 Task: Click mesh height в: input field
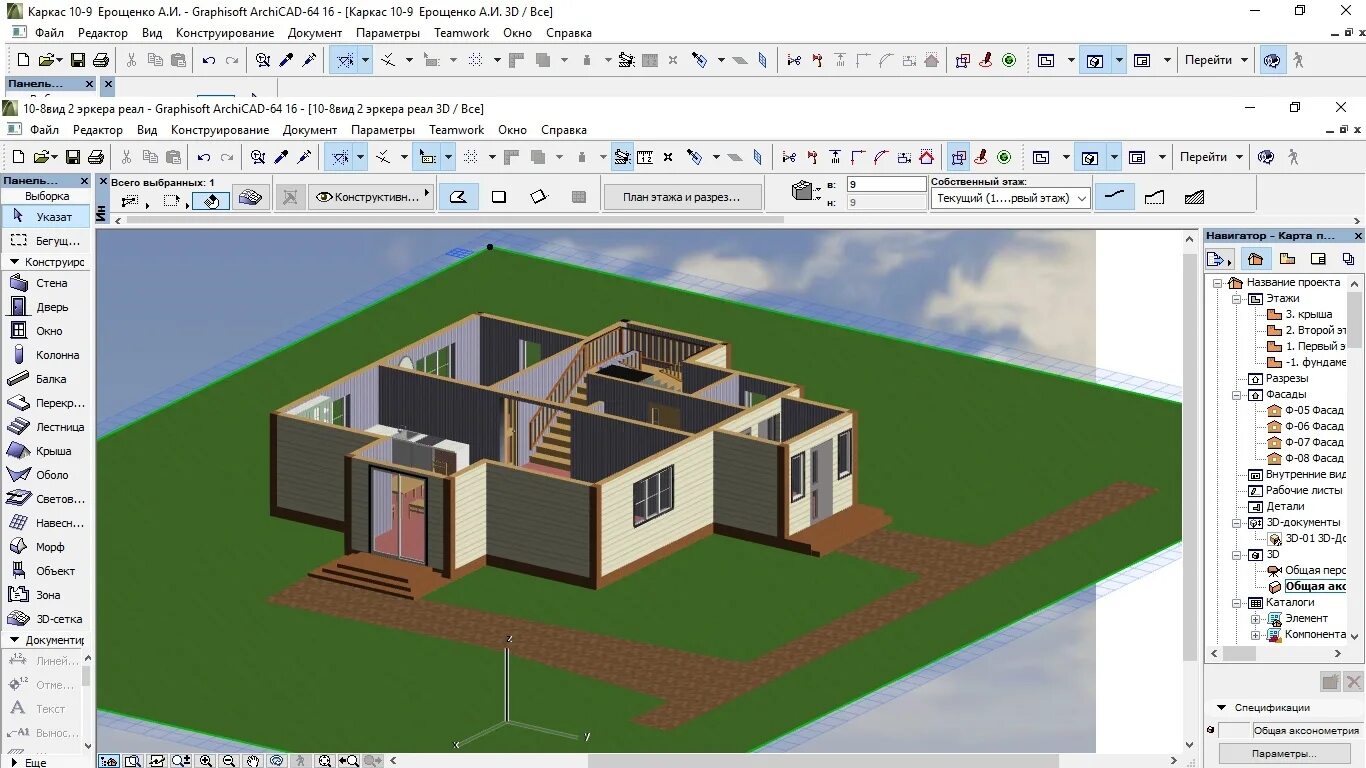coord(886,184)
